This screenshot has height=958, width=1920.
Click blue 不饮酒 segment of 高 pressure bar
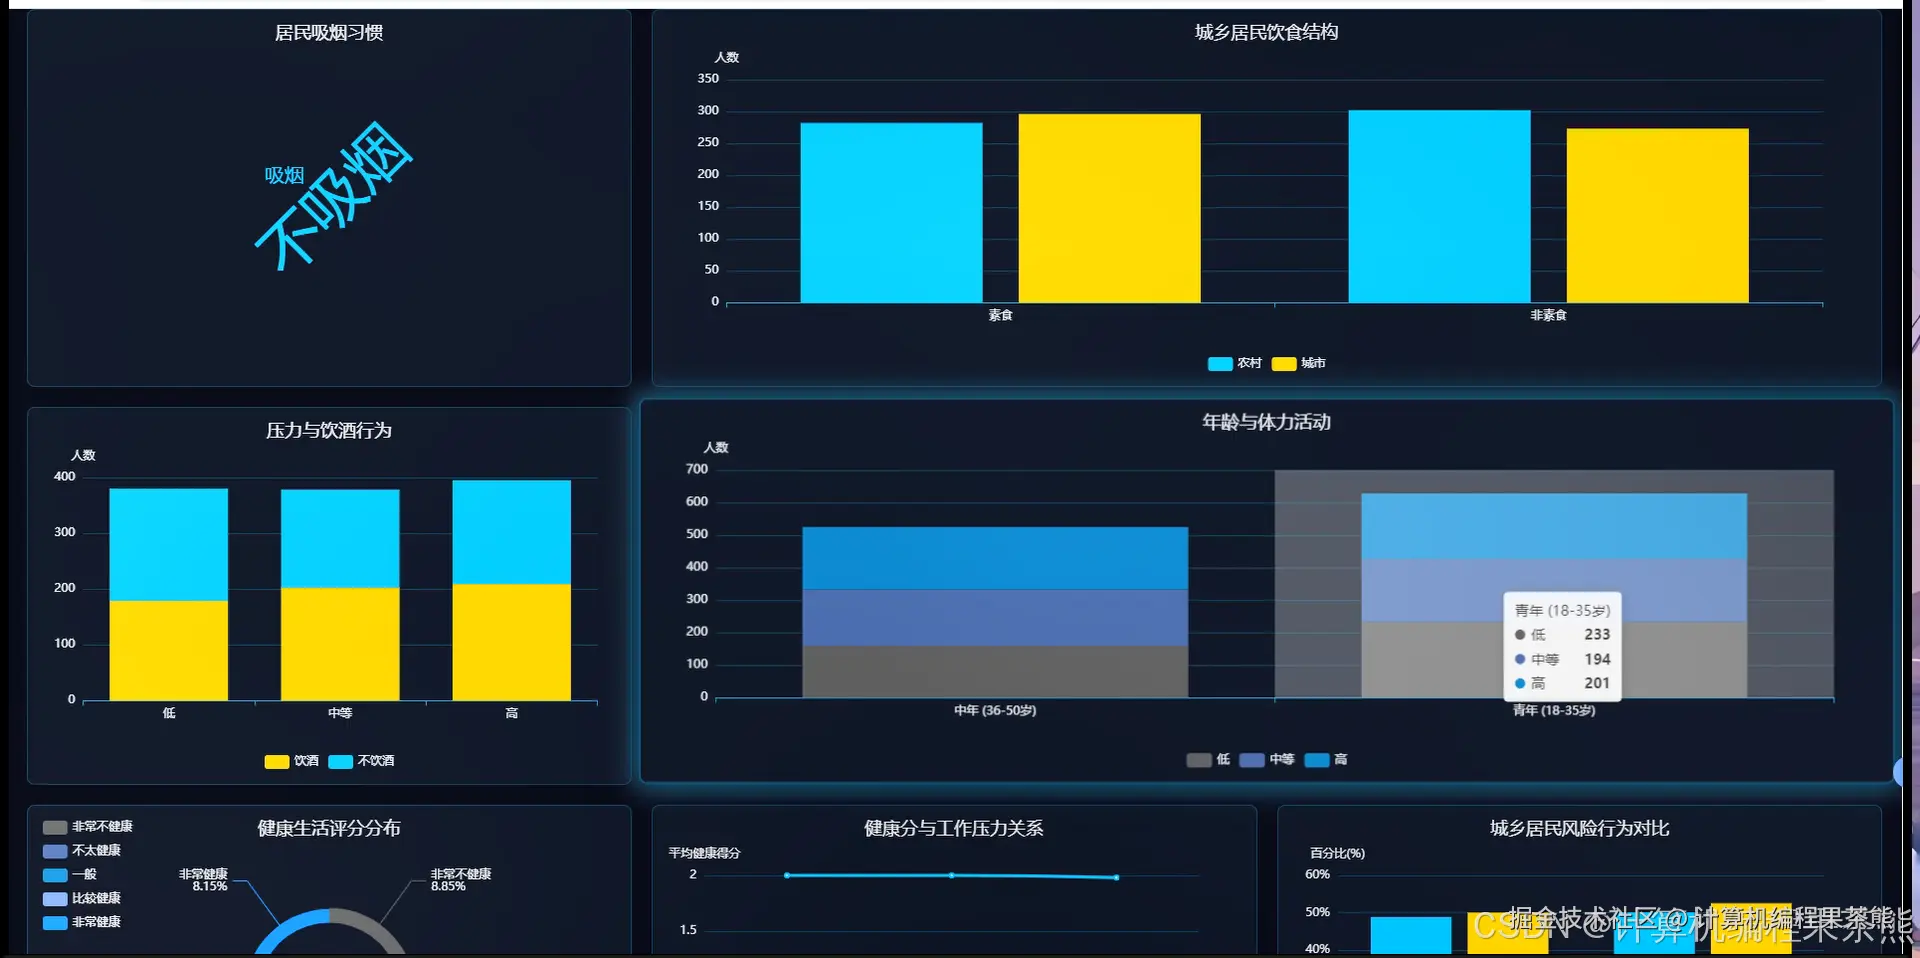(511, 532)
